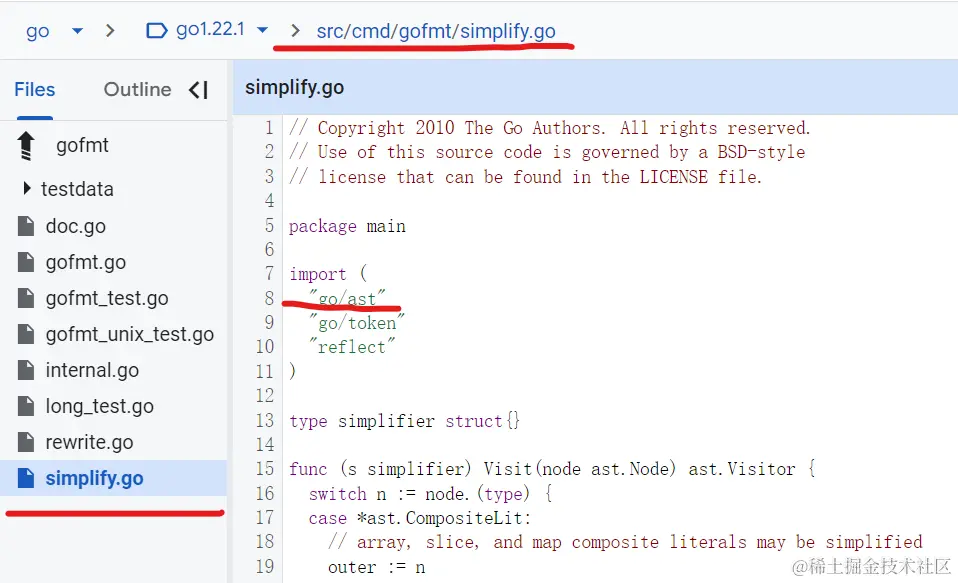Collapse the file sidebar panel

tap(199, 90)
